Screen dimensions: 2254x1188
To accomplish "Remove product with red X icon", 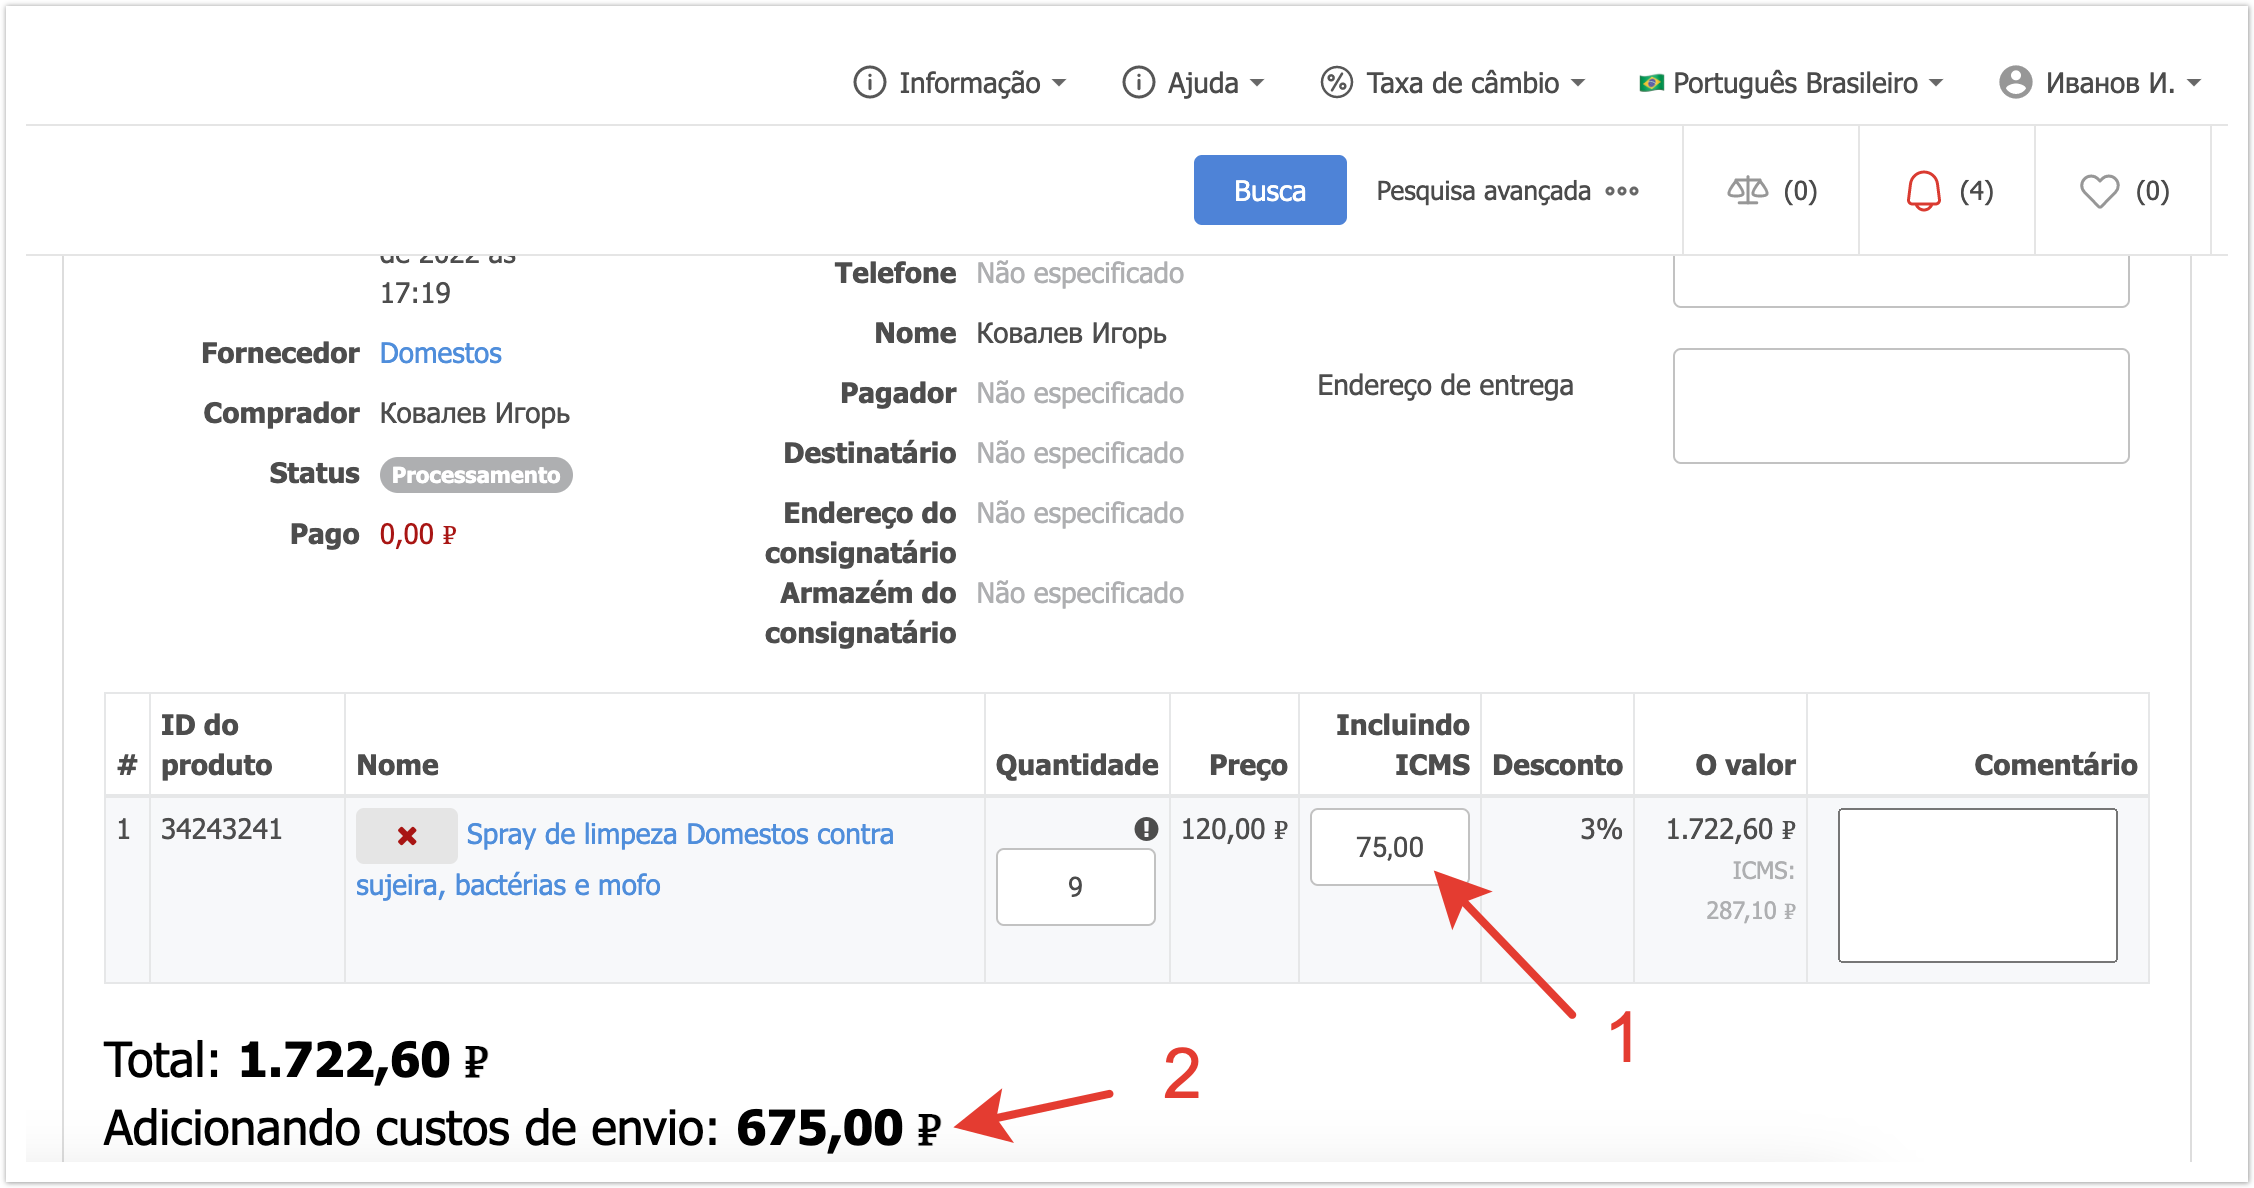I will click(x=407, y=836).
